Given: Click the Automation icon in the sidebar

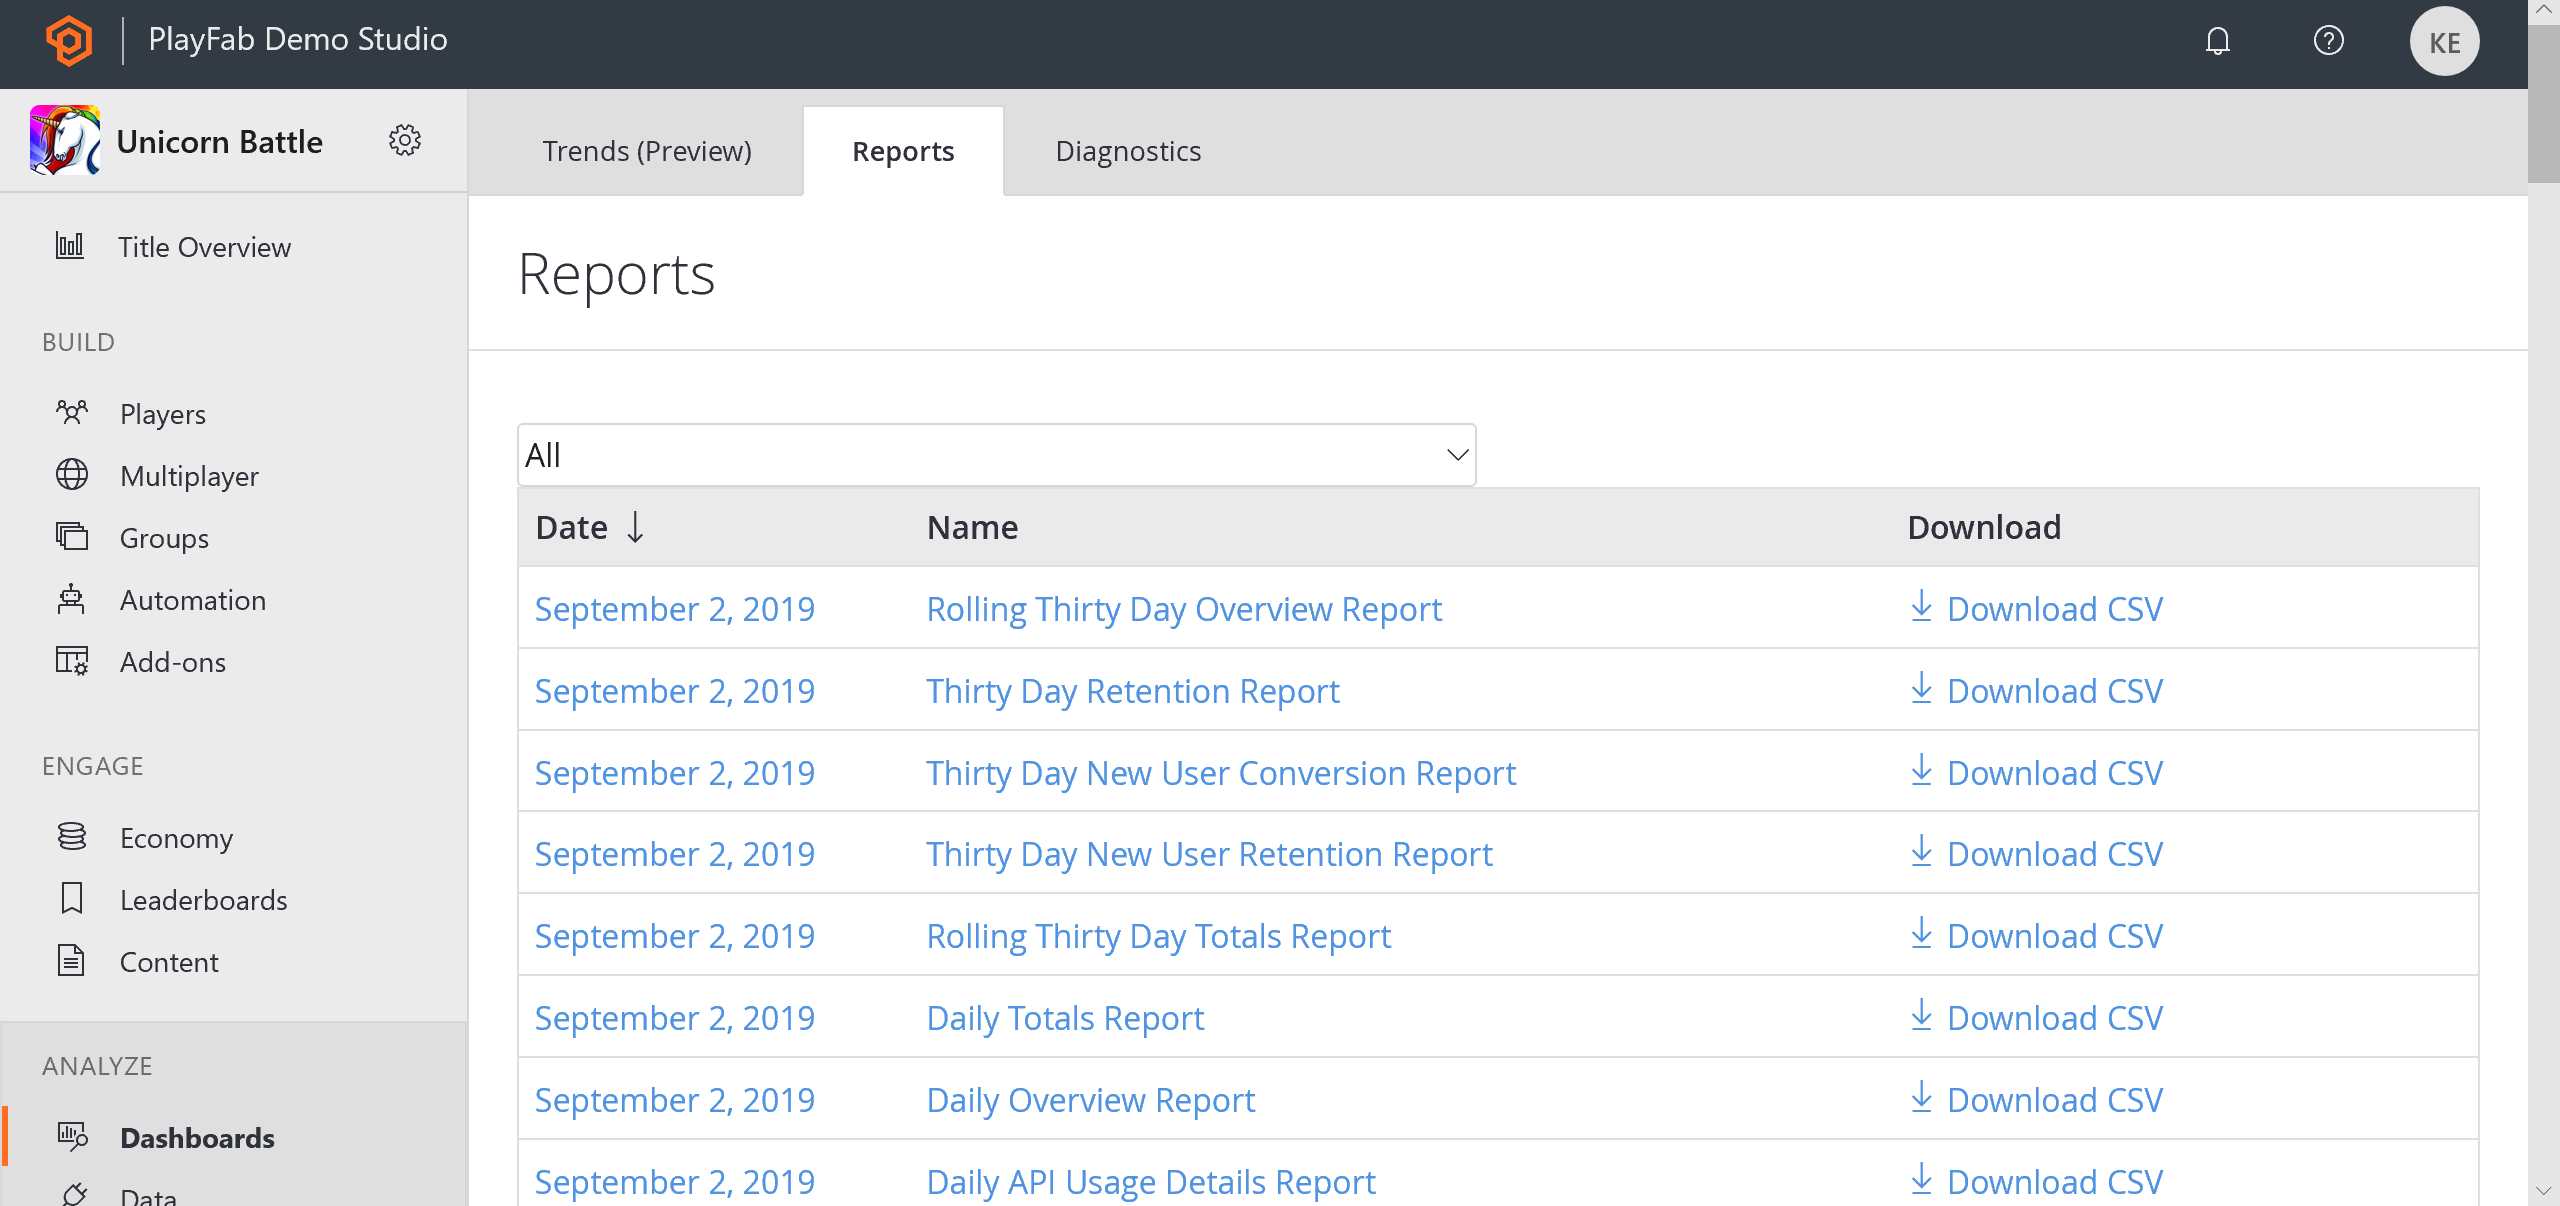Looking at the screenshot, I should pos(71,599).
